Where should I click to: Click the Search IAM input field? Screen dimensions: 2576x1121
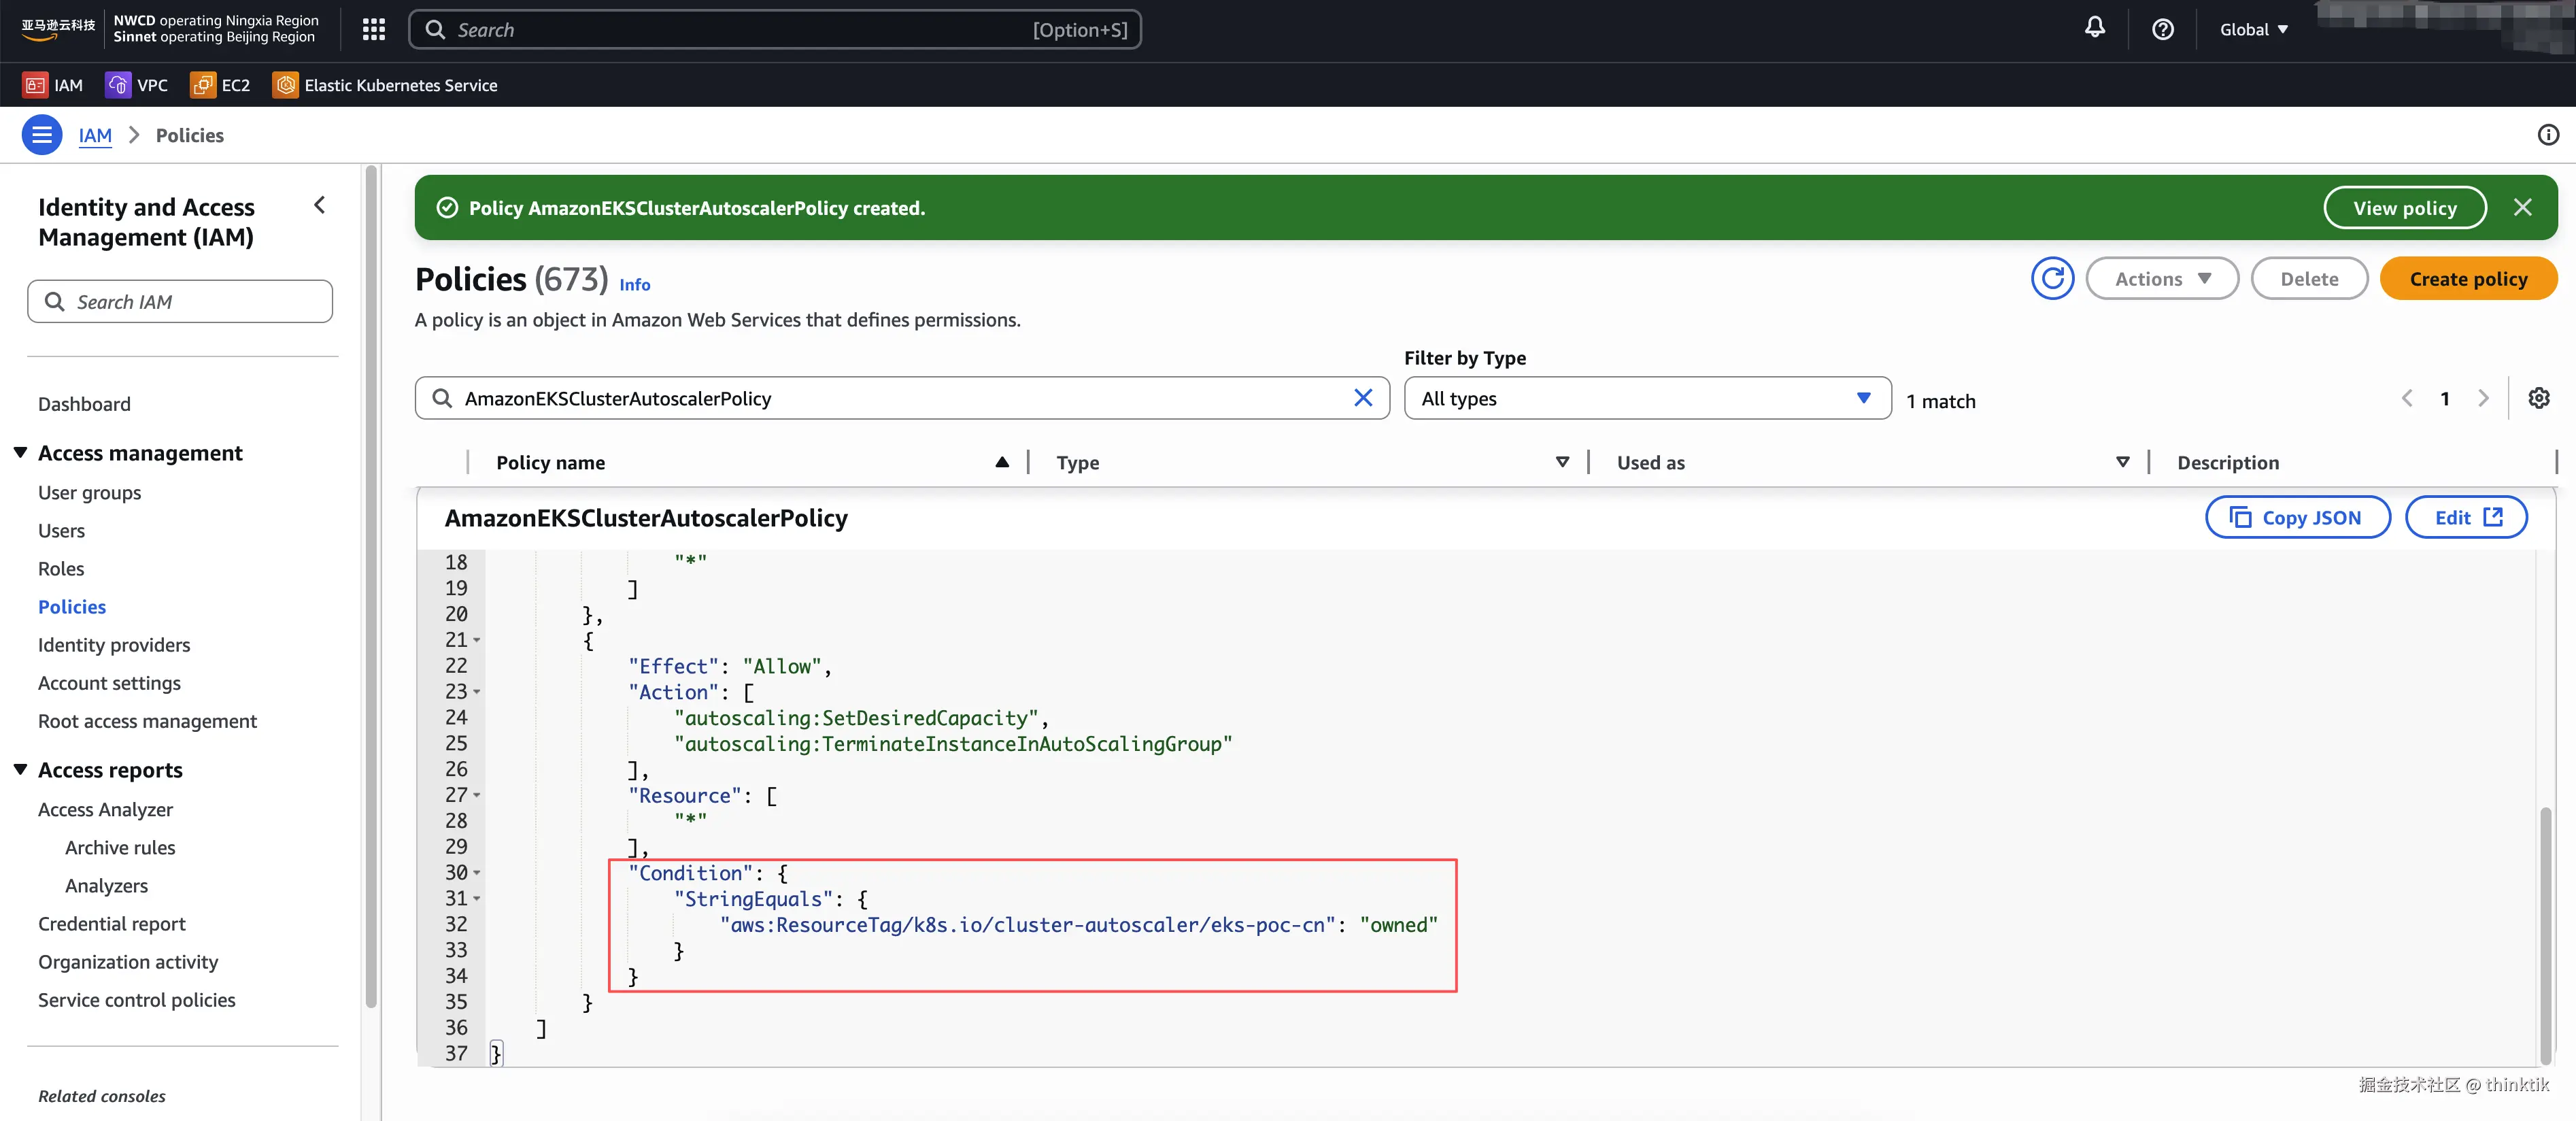pyautogui.click(x=180, y=302)
